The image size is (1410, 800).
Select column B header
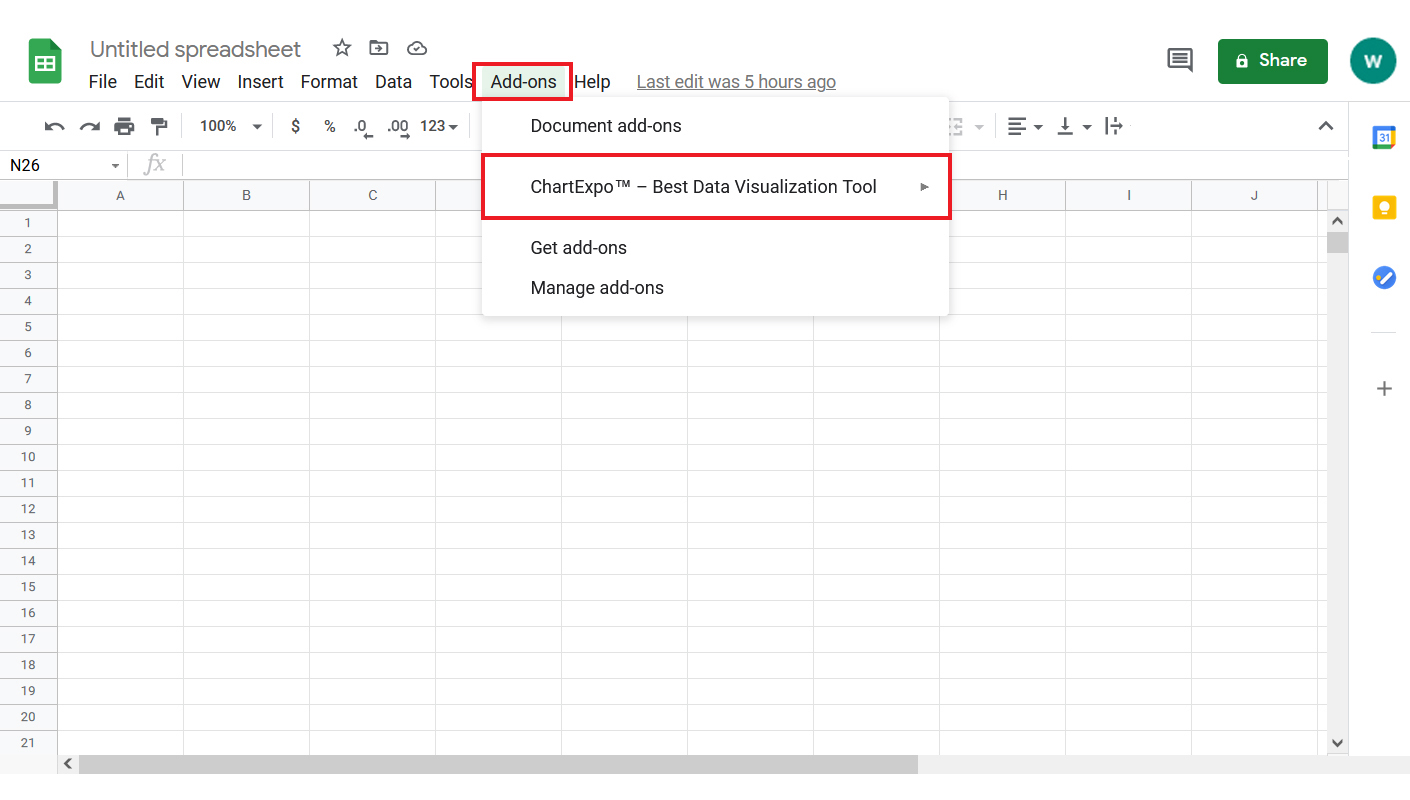[247, 196]
